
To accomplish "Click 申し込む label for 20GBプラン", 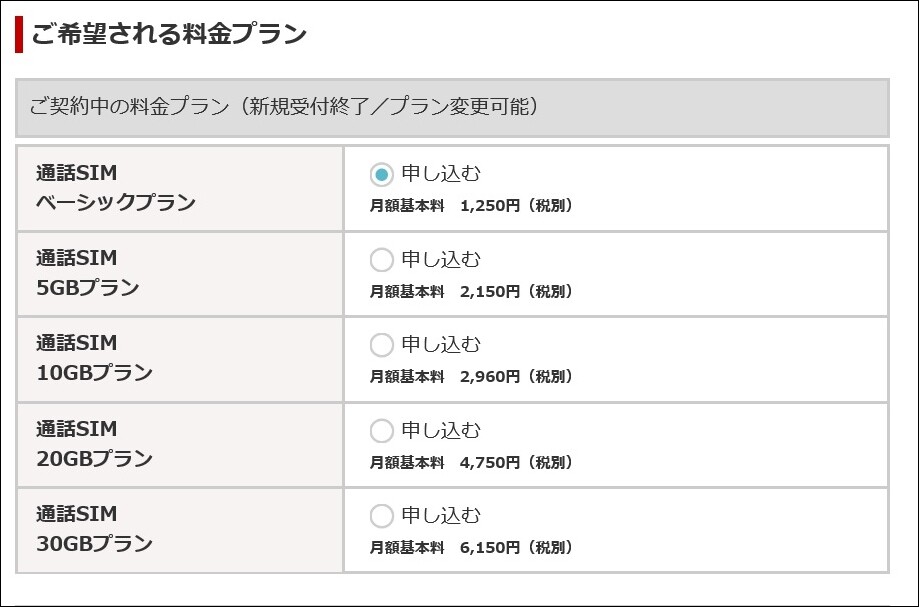I will (441, 430).
